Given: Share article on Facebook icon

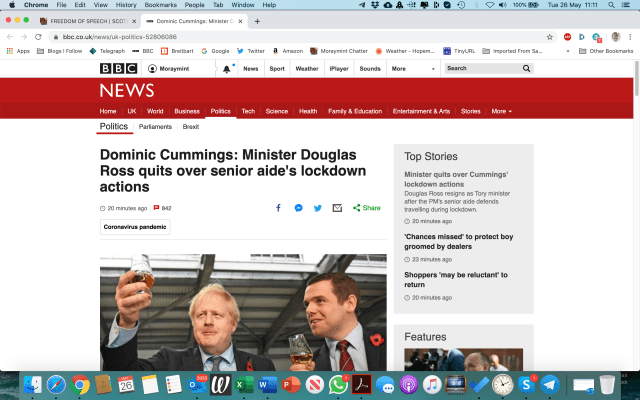Looking at the screenshot, I should [x=278, y=208].
